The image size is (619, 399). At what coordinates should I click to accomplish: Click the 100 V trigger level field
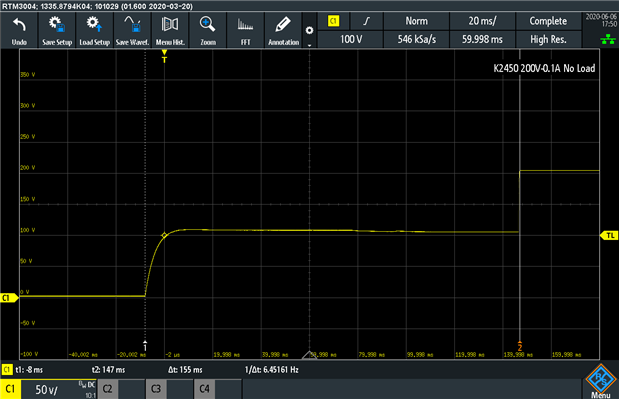coord(351,39)
